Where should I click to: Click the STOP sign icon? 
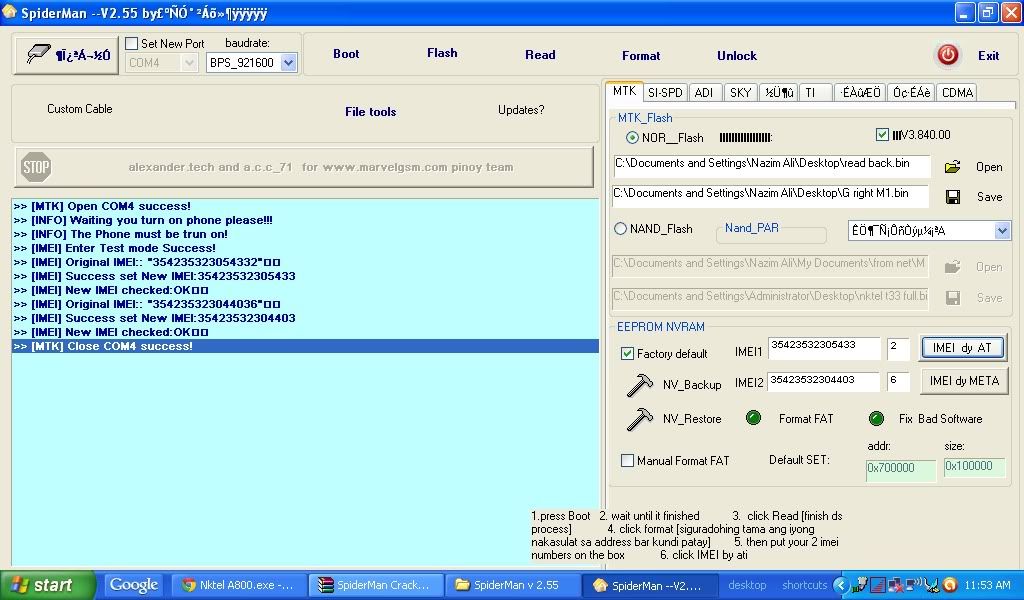point(36,167)
